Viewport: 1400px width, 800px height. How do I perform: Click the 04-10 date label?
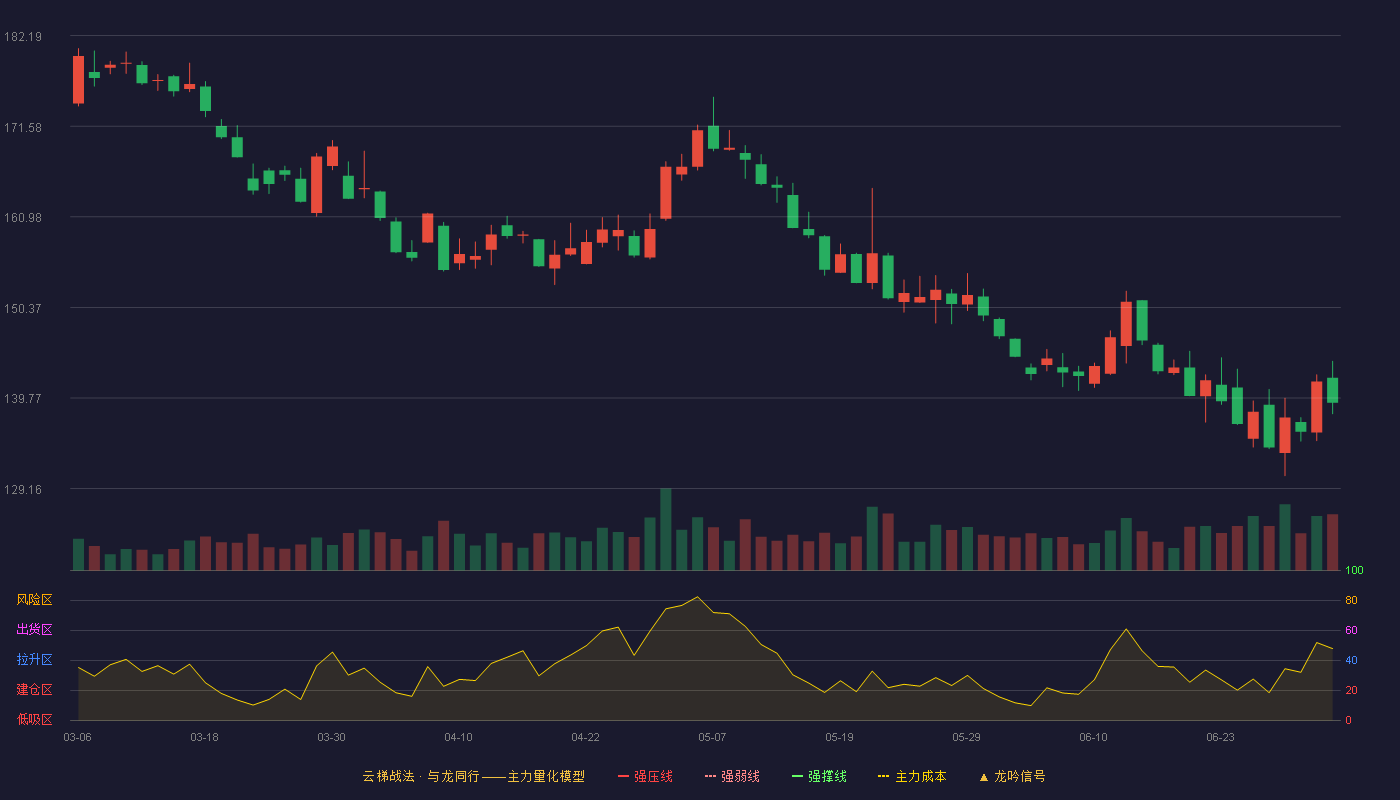[458, 737]
